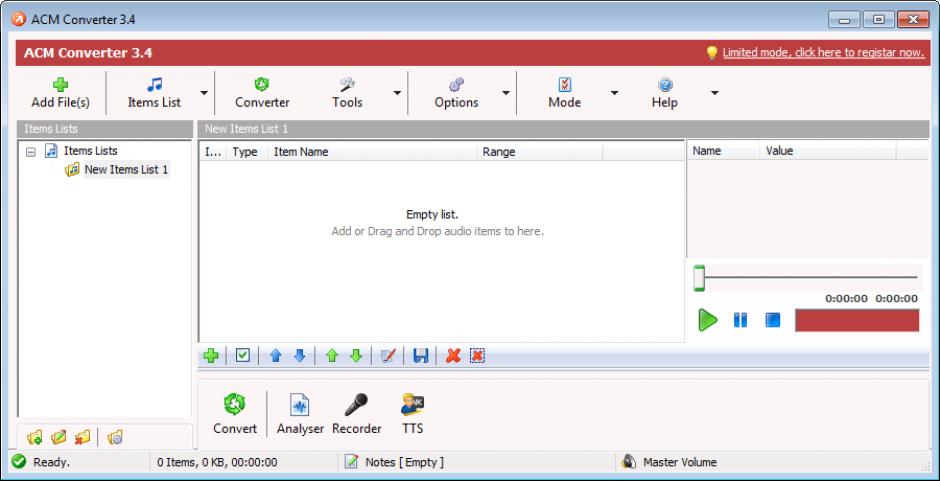Screen dimensions: 940x481
Task: Click the 0 Items, 0 KB status text
Action: point(217,462)
